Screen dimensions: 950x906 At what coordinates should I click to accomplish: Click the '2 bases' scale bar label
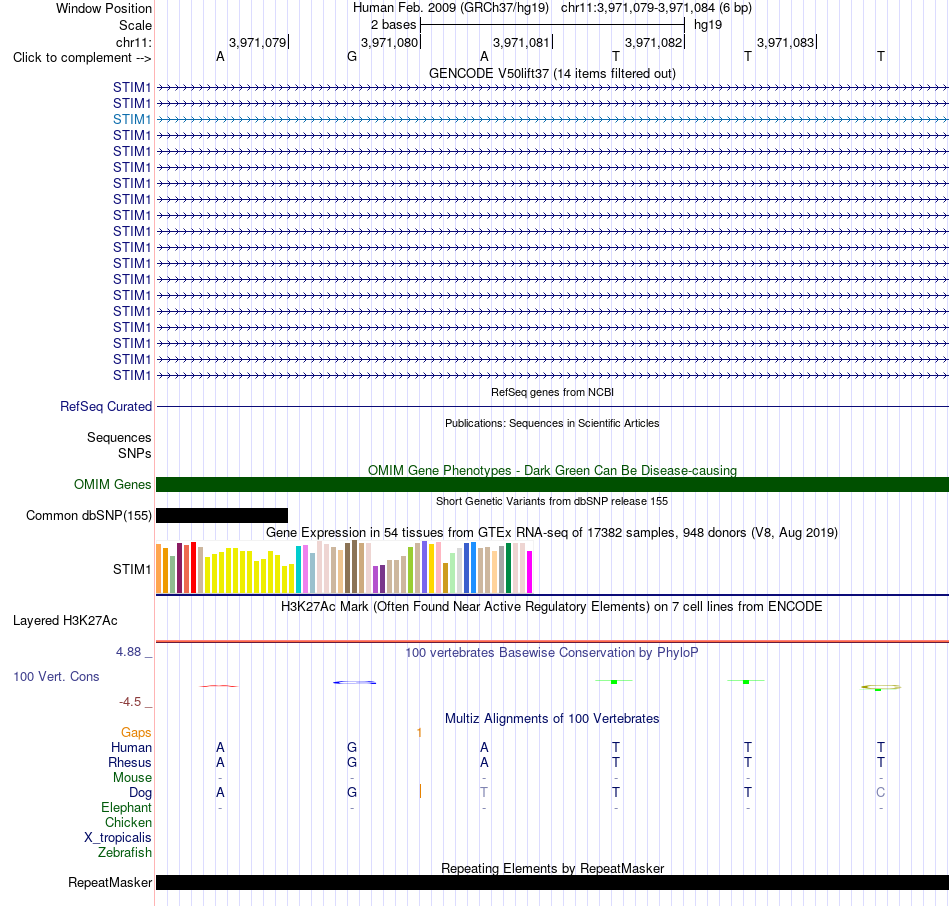pos(394,25)
